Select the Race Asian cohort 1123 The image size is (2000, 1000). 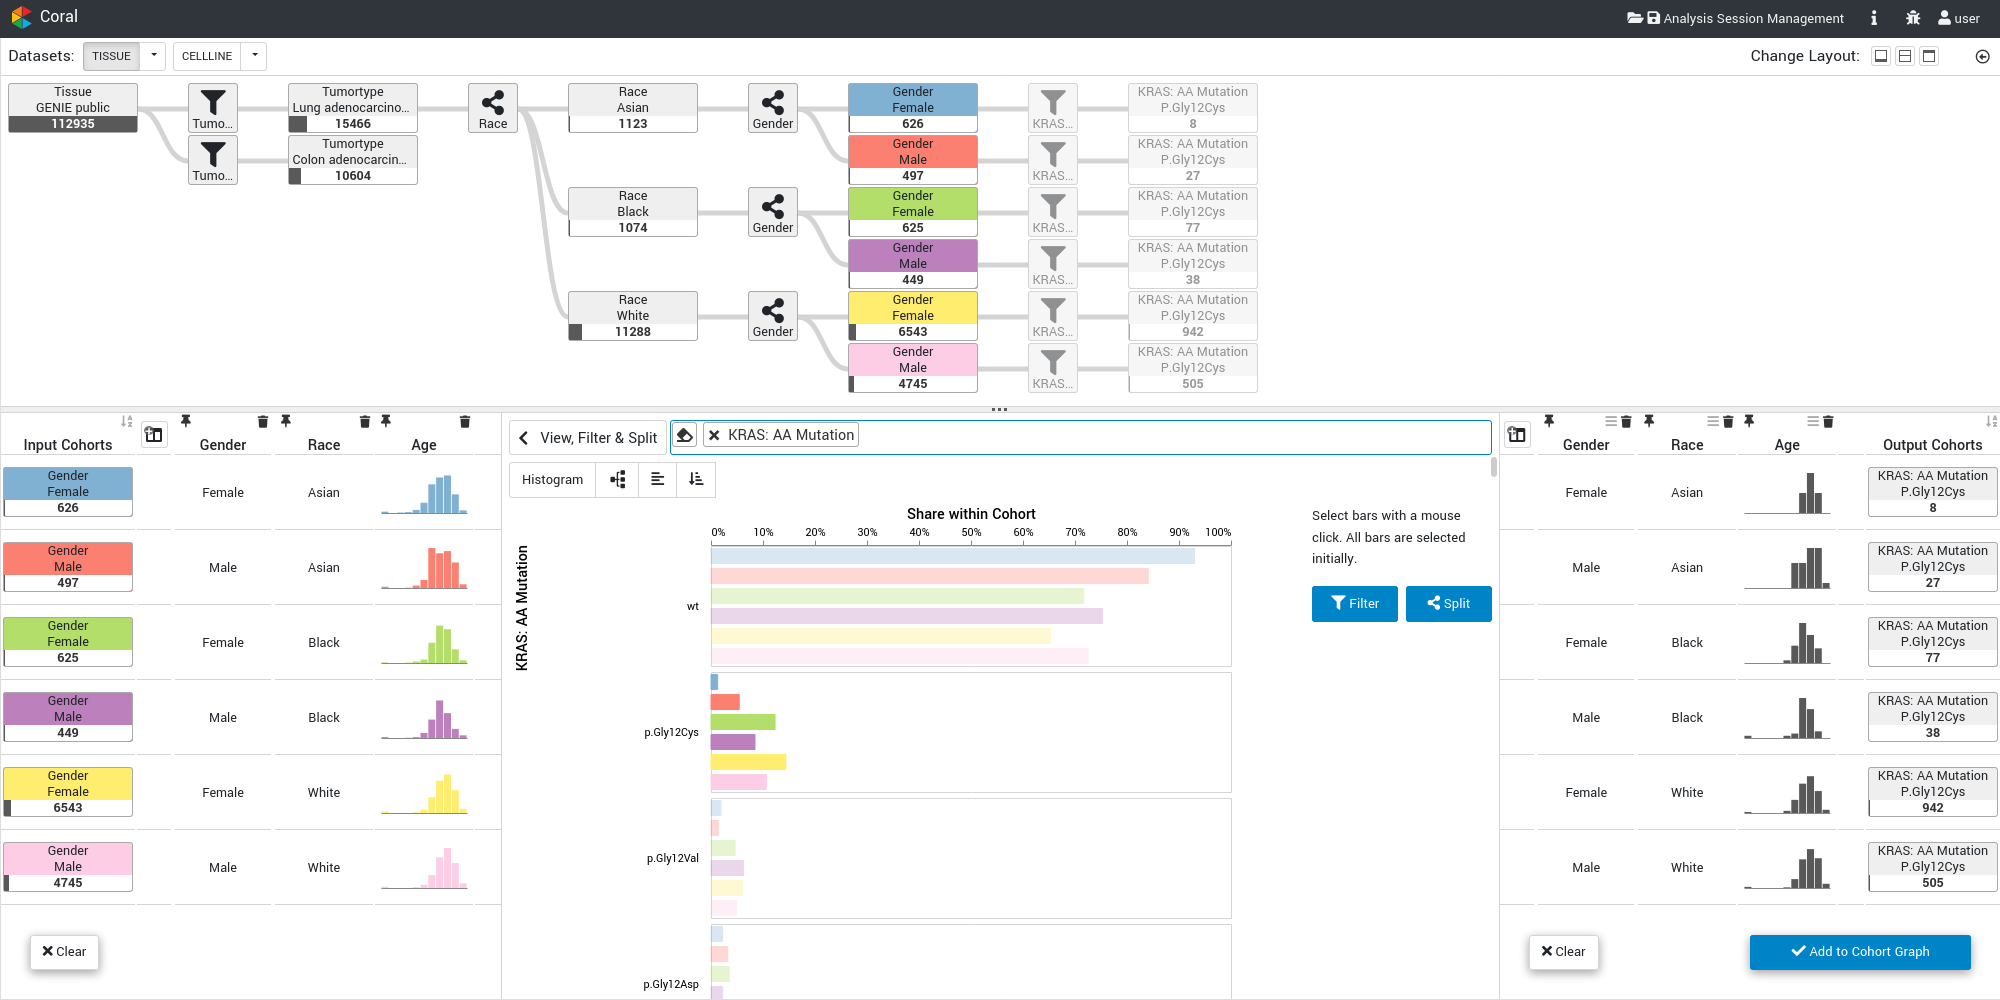633,108
